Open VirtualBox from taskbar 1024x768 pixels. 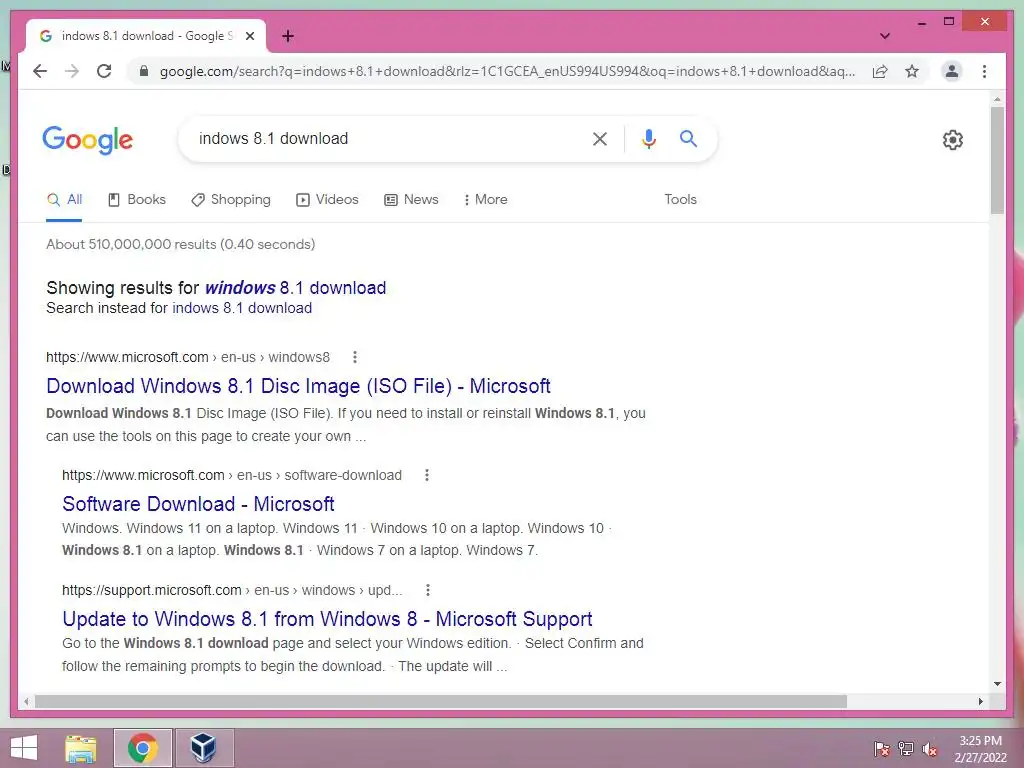click(204, 748)
